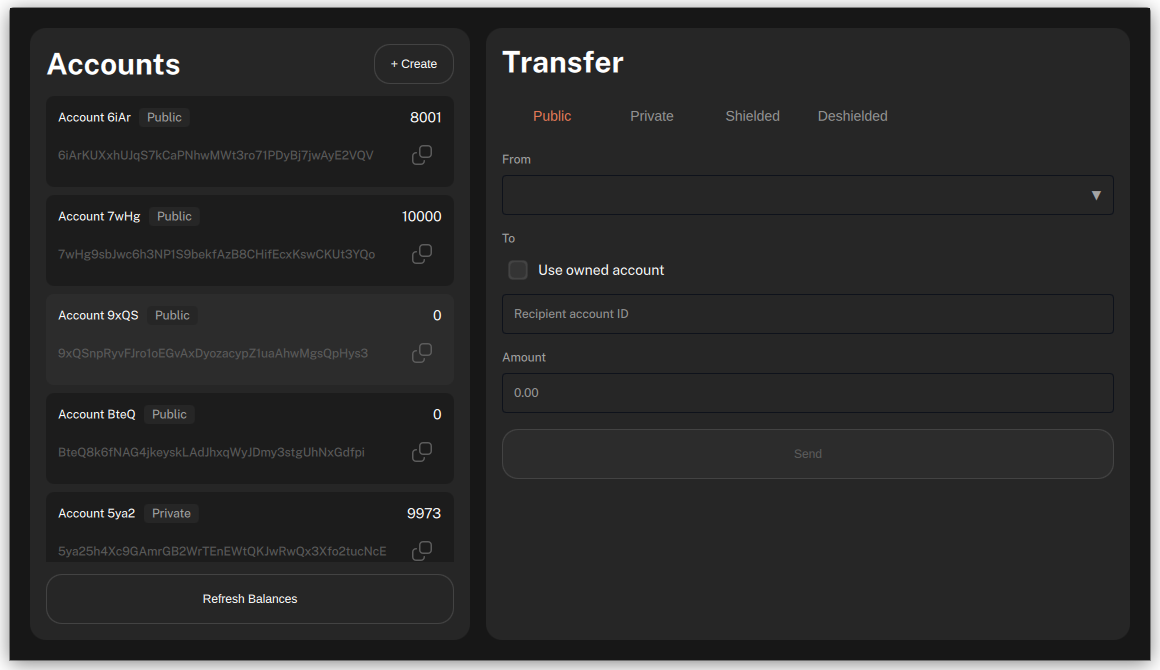This screenshot has height=670, width=1160.
Task: Switch to the Shielded transfer tab
Action: tap(752, 116)
